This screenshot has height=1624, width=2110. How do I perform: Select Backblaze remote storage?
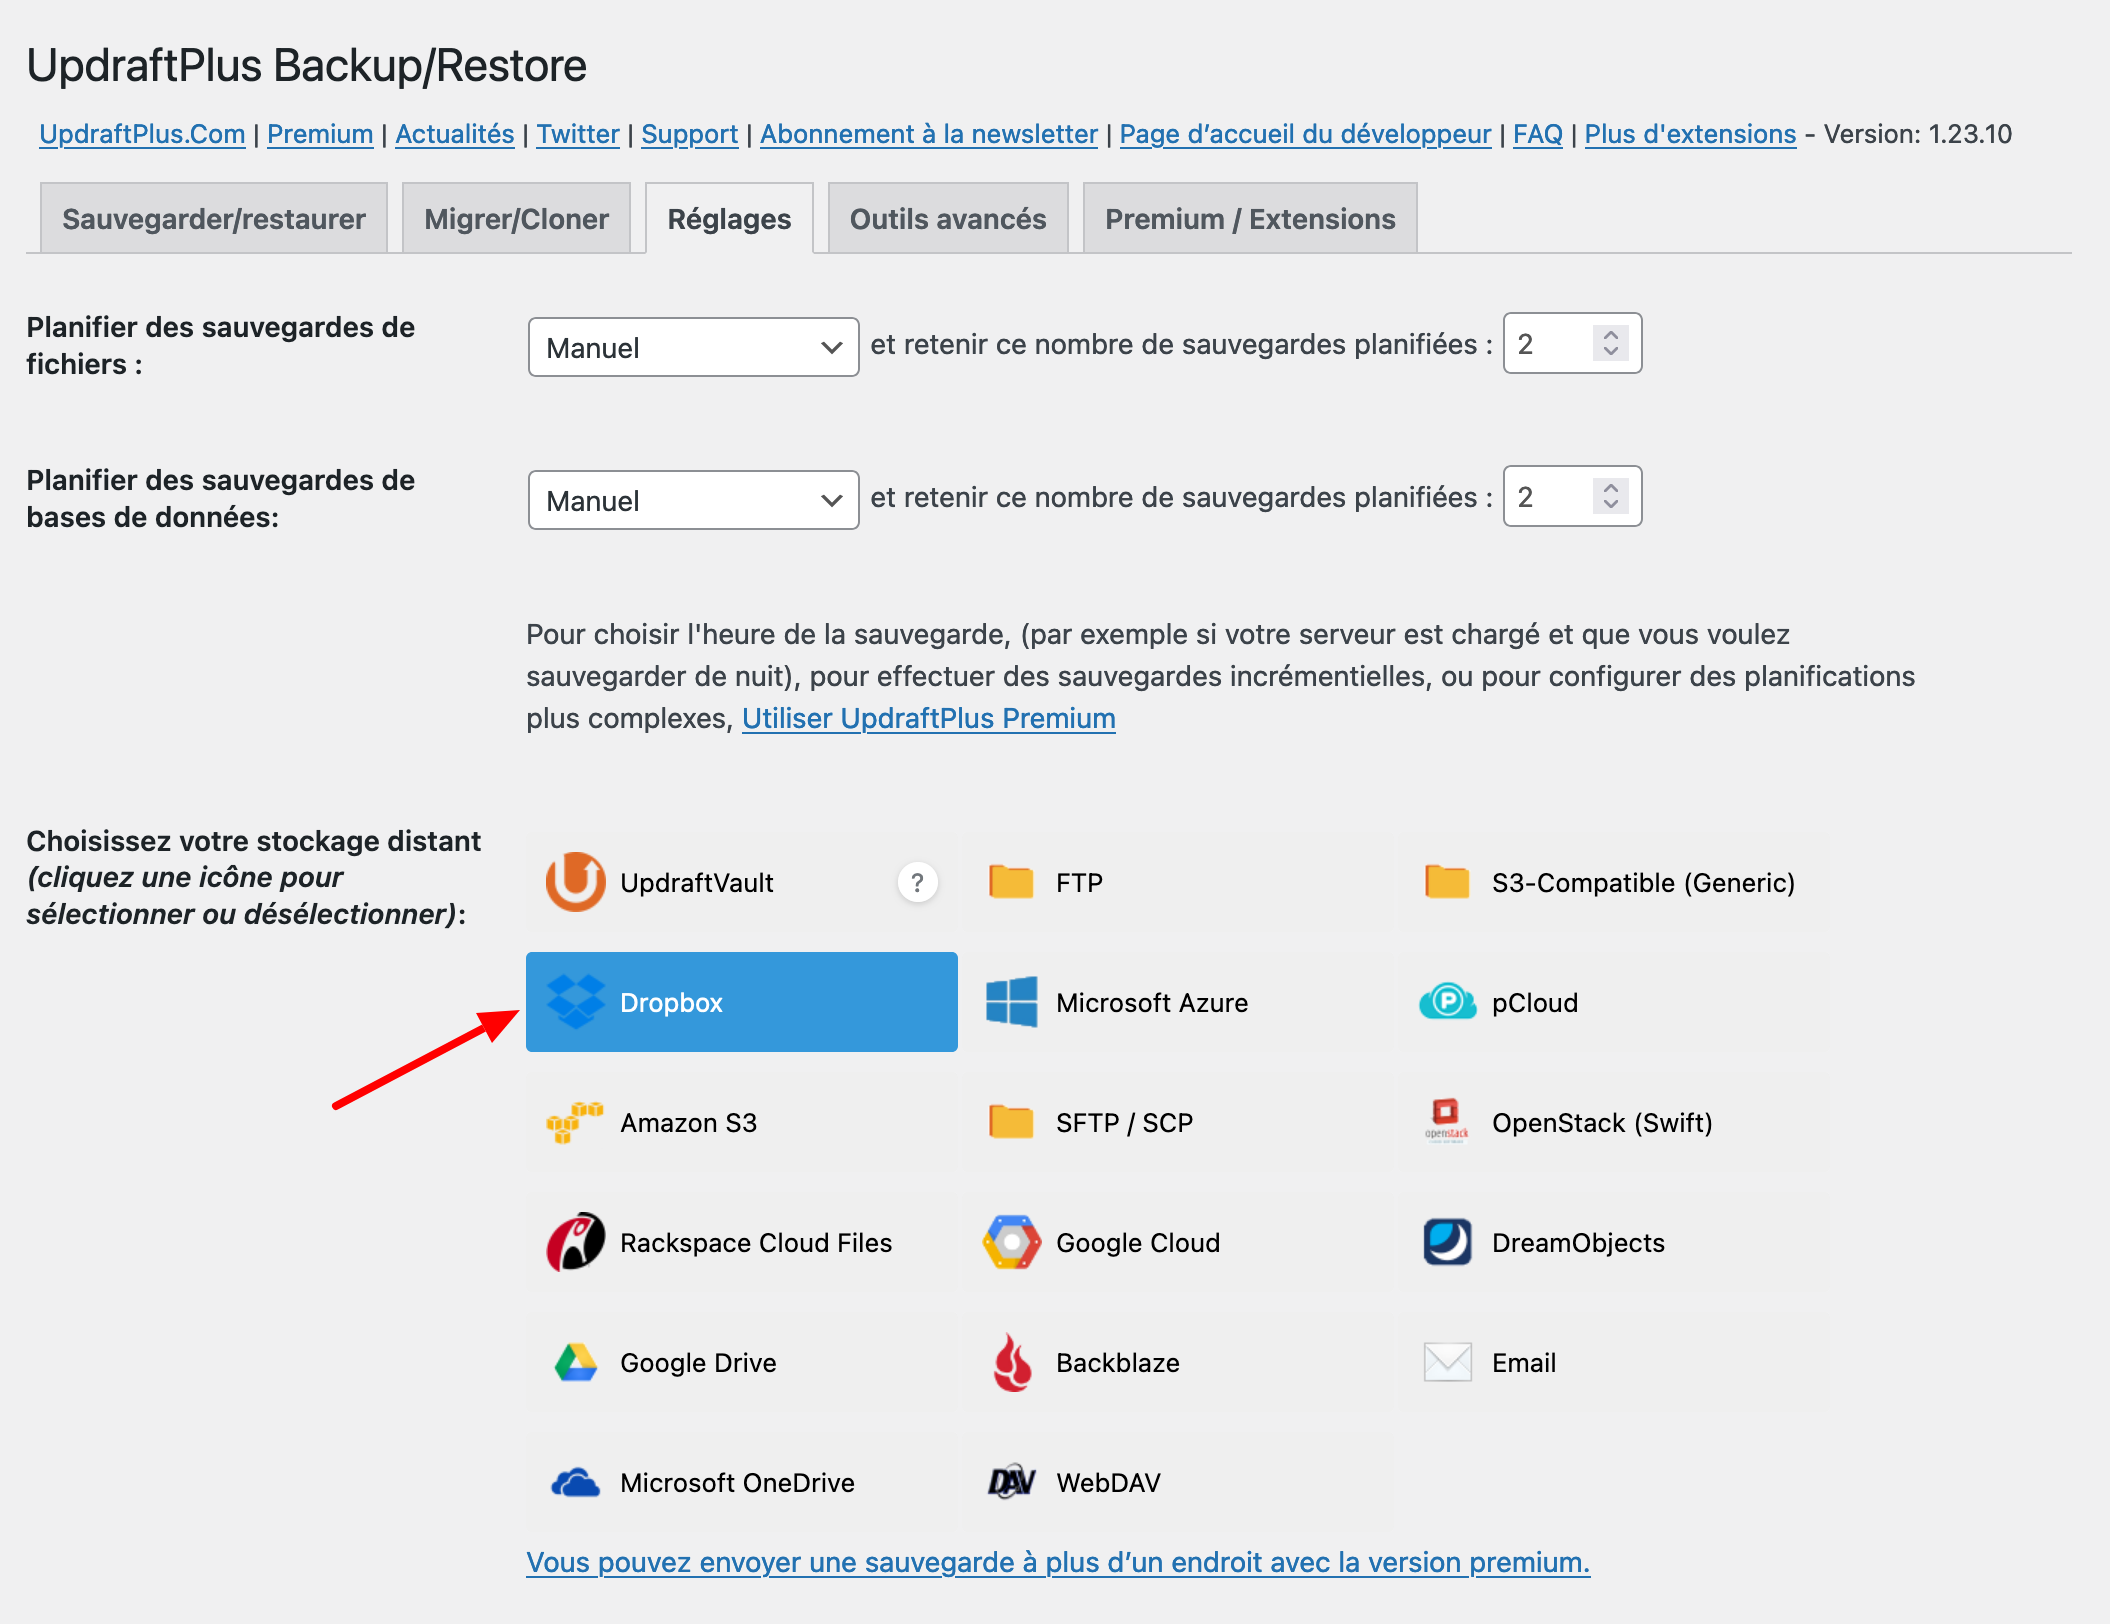tap(1116, 1362)
